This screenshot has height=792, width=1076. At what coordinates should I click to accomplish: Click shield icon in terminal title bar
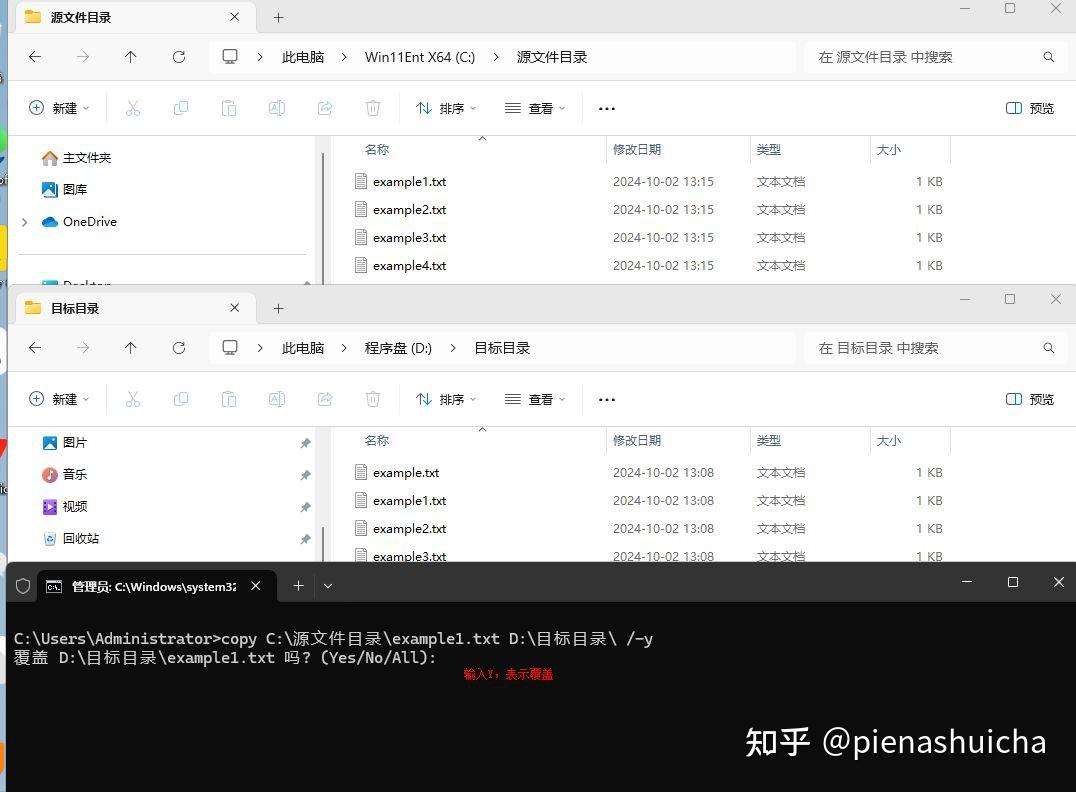point(23,586)
